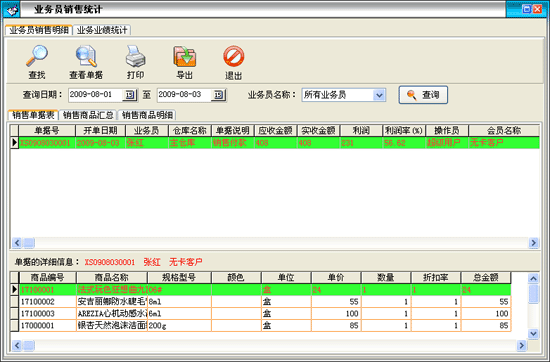Screen dimensions: 550x362
Task: Click the 单据号 column header
Action: tap(47, 130)
